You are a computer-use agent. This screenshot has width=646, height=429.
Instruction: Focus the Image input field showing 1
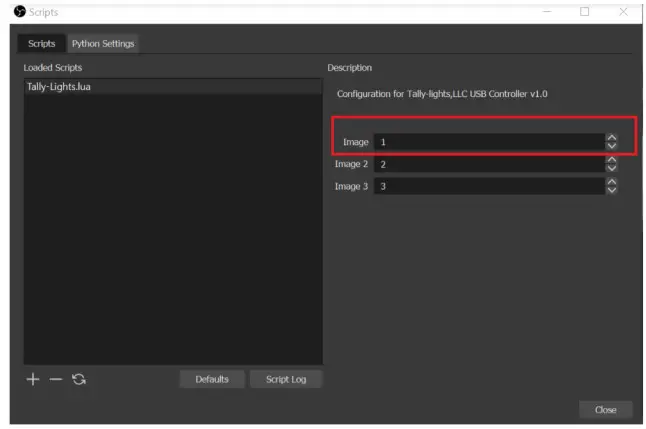point(489,142)
